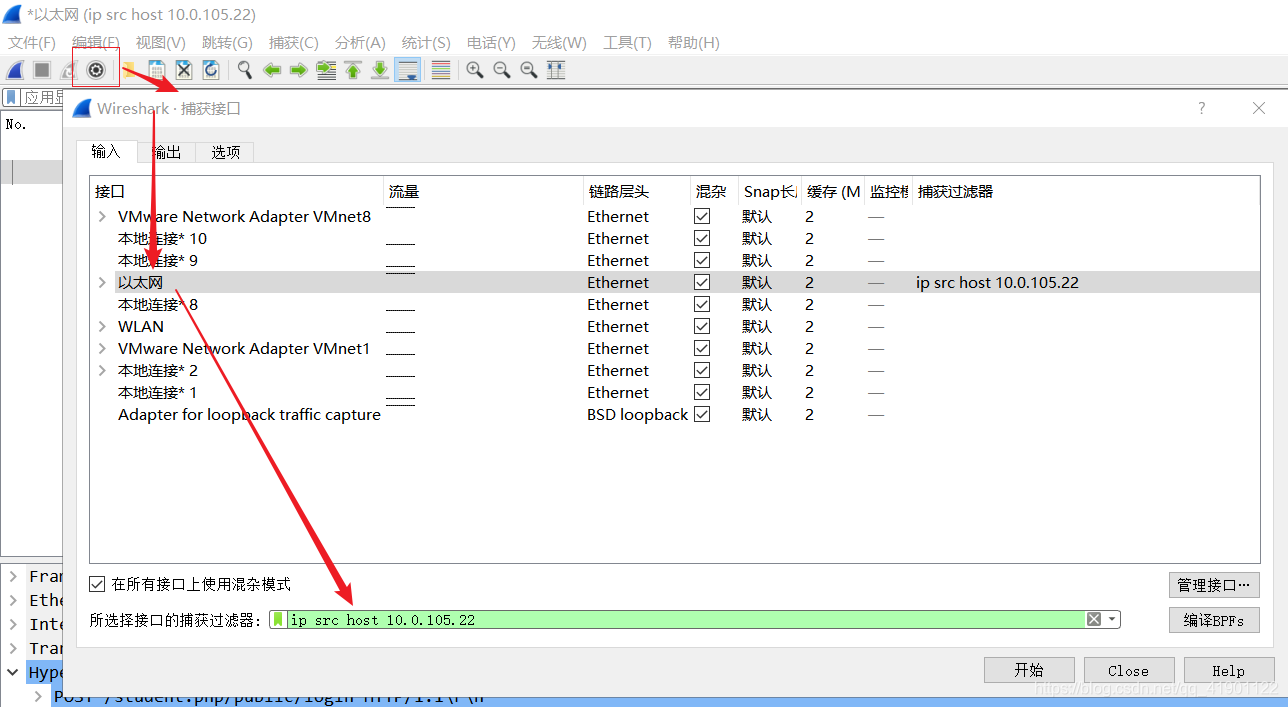Collapse the Hypertext tree node in main window
The width and height of the screenshot is (1288, 707).
[13, 672]
